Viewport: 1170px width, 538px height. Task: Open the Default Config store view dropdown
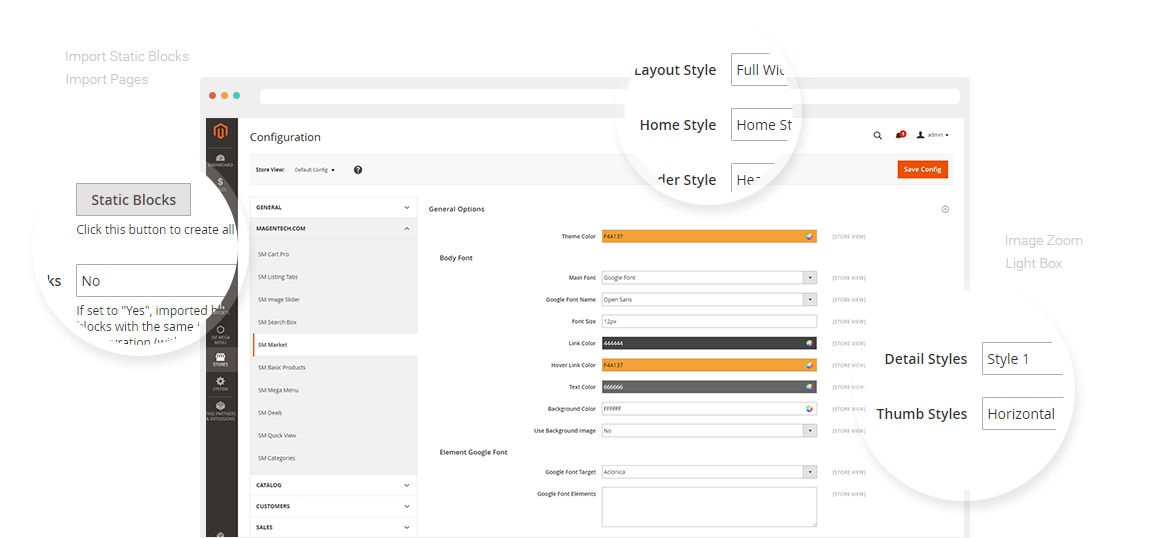tap(315, 170)
